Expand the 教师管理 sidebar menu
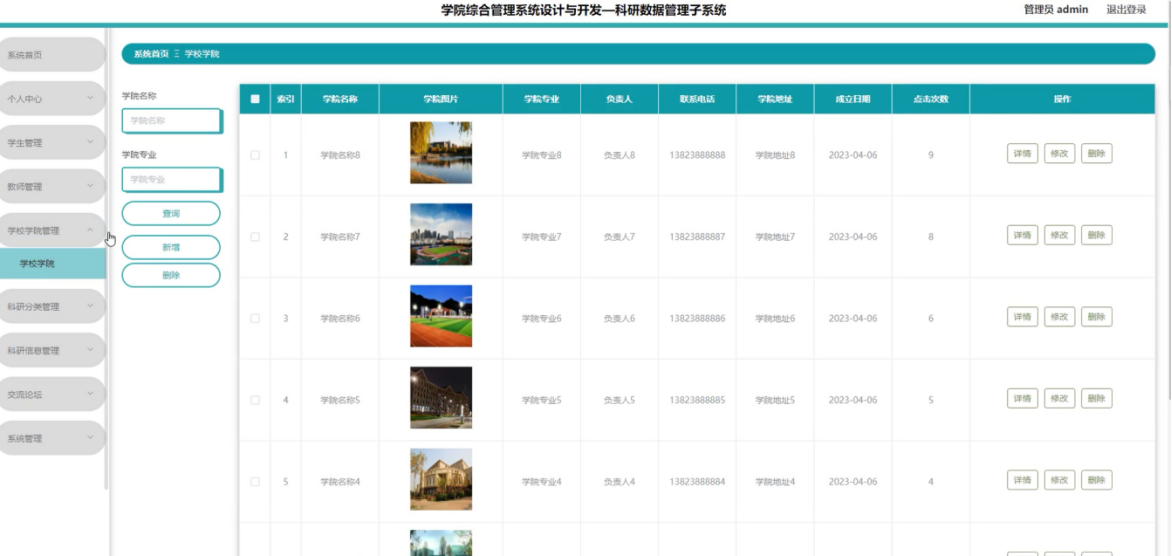The width and height of the screenshot is (1172, 556). click(x=52, y=186)
